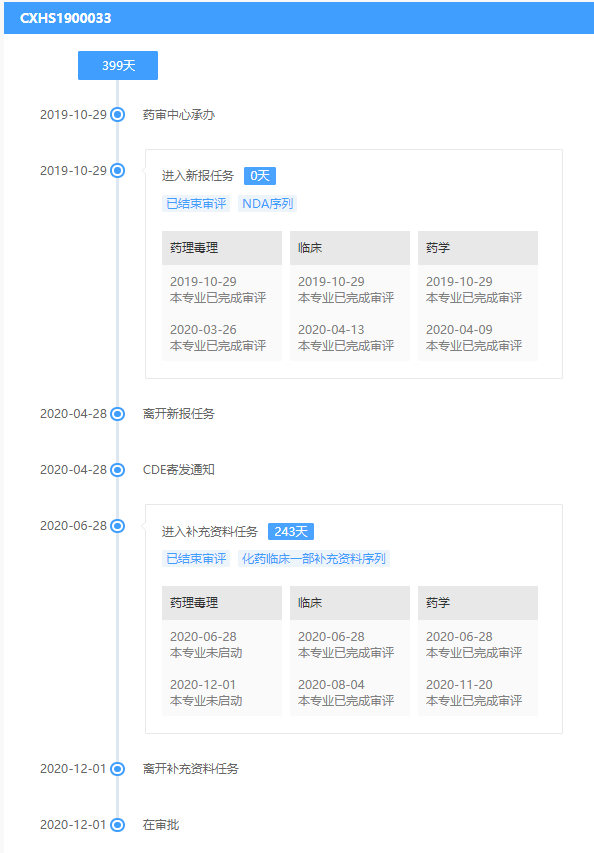Select the 药理毒理 column header in 新报任务 card
The height and width of the screenshot is (853, 594).
pos(222,248)
